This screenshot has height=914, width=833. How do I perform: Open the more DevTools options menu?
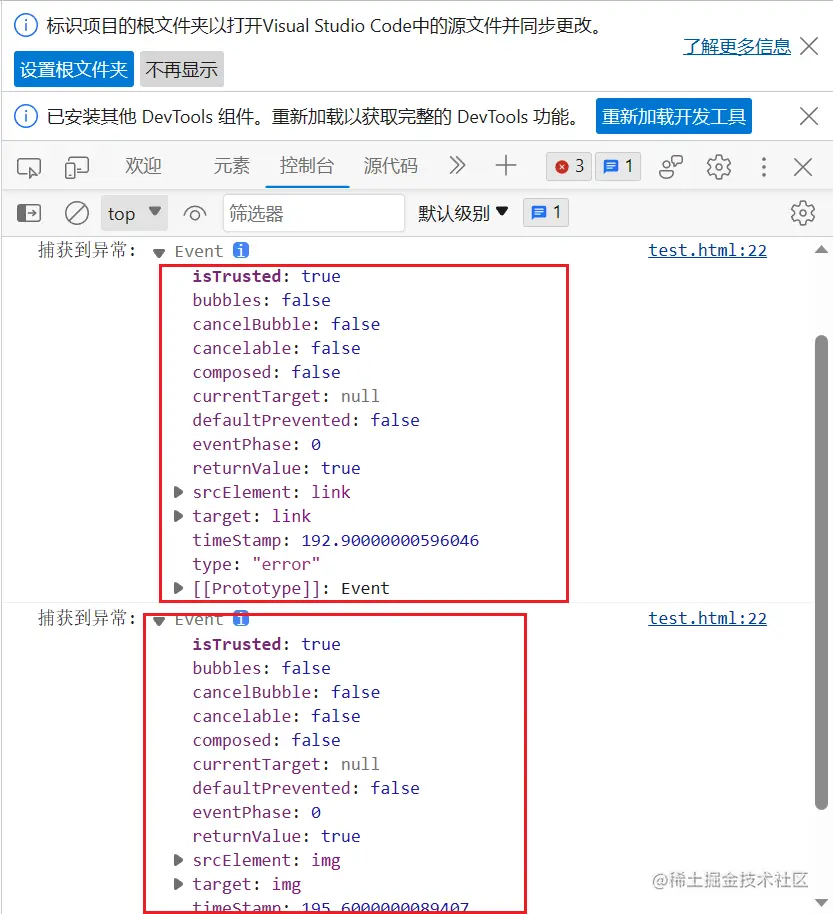(x=762, y=167)
